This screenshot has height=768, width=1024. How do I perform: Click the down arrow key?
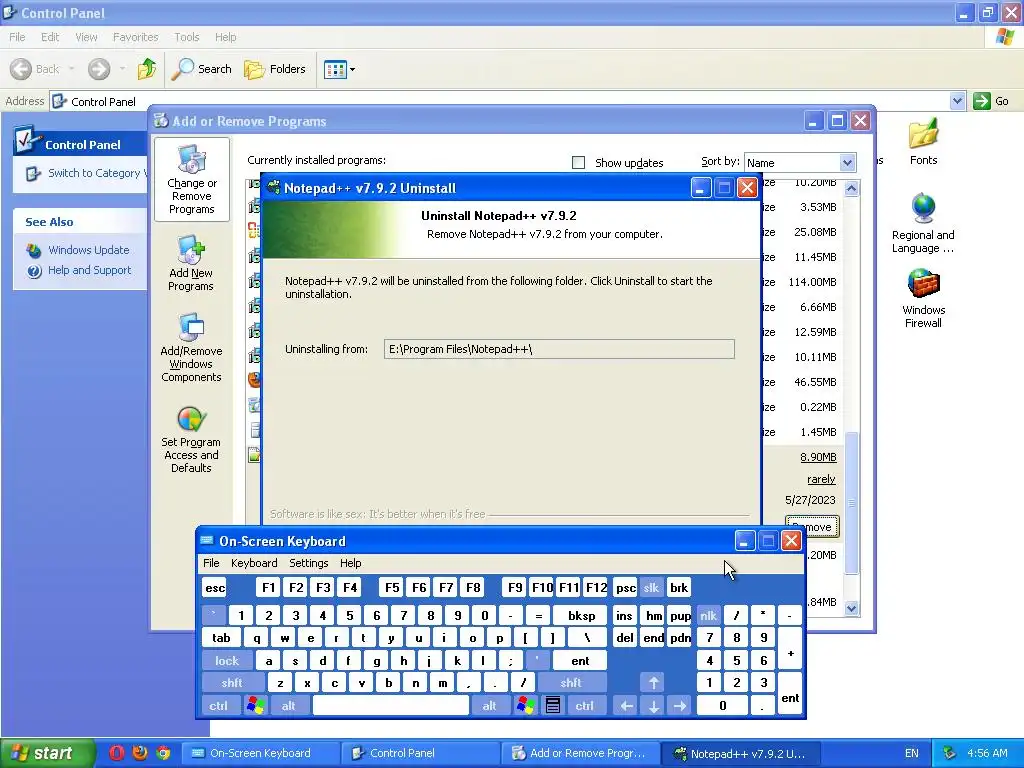[654, 706]
